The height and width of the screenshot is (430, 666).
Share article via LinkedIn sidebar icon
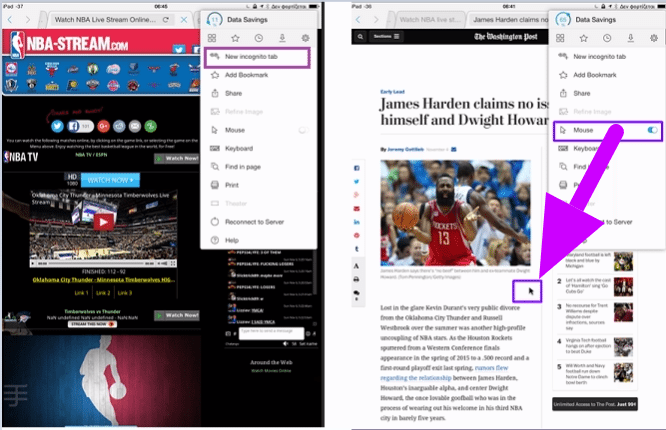click(x=357, y=222)
